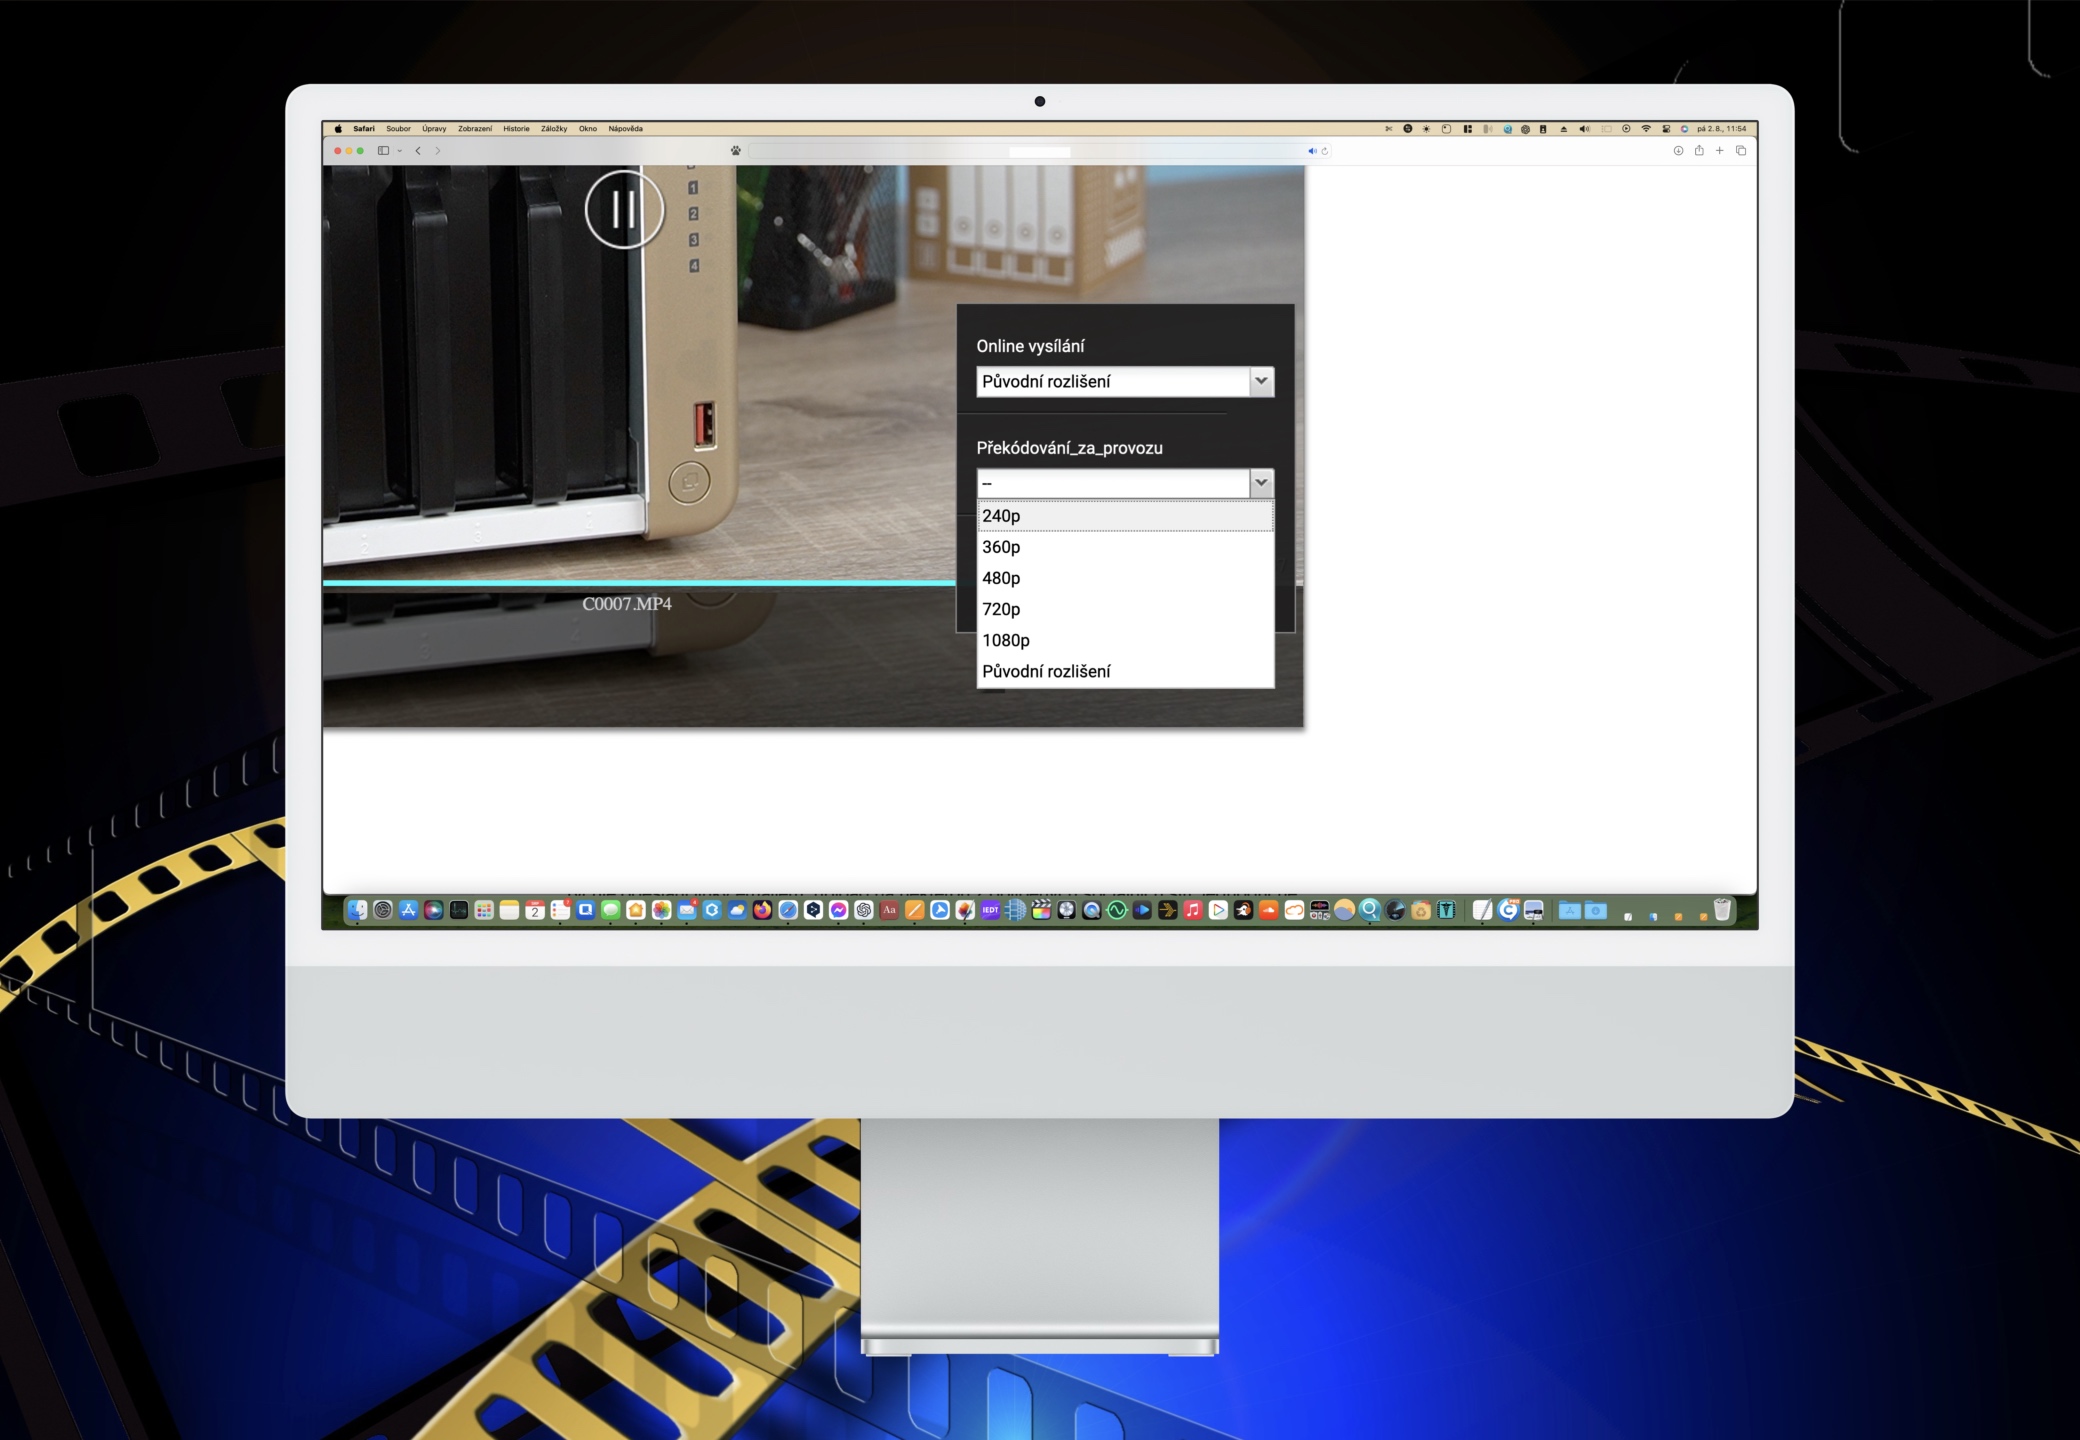This screenshot has width=2080, height=1440.
Task: Pick 1080p in the resolution list
Action: coord(1005,640)
